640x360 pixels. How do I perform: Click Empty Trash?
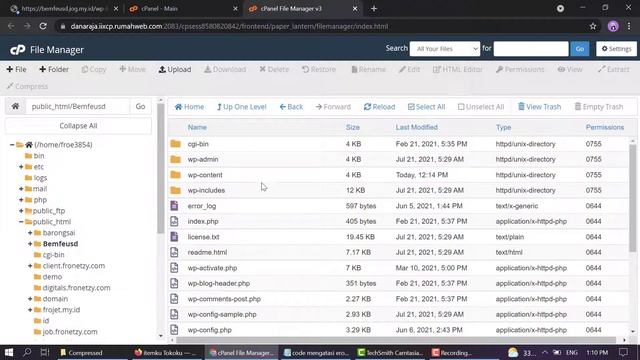click(598, 107)
